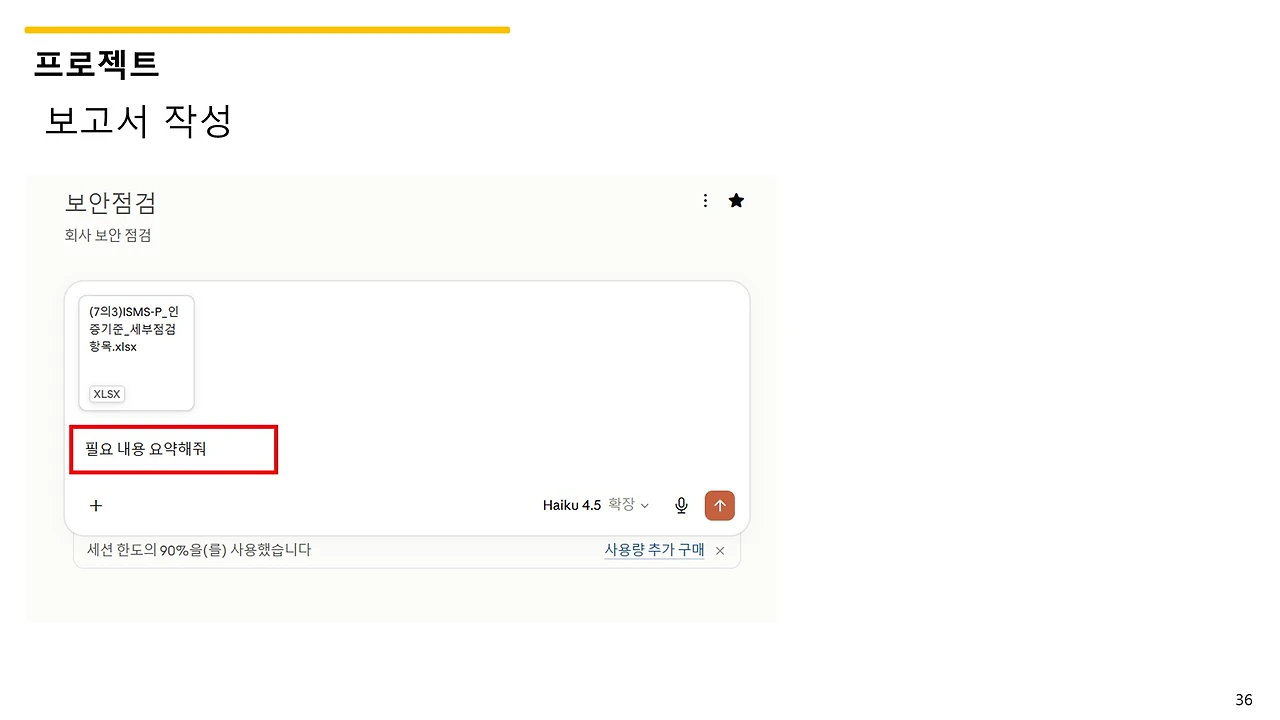Open the attached ISMS-P xlsx file card
Image resolution: width=1280 pixels, height=720 pixels.
[136, 353]
